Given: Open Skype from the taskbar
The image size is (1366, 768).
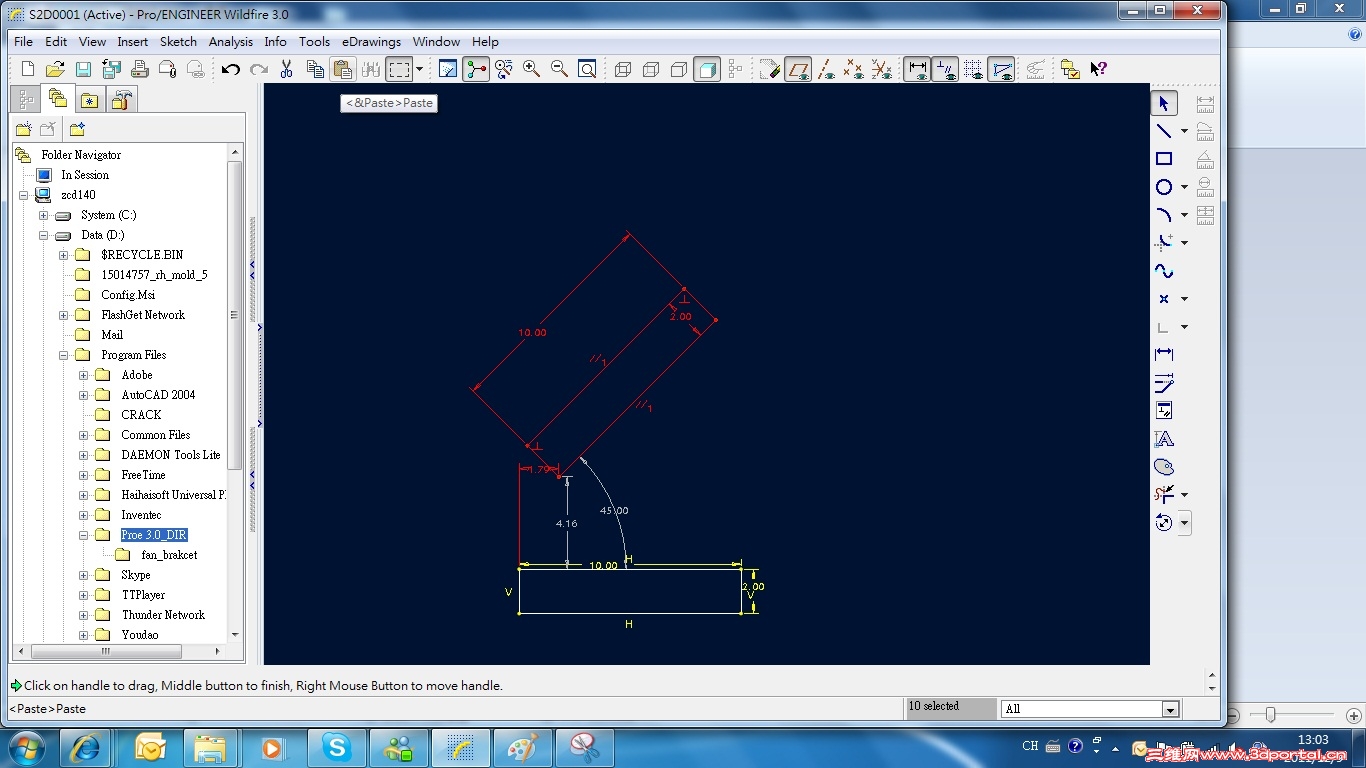Looking at the screenshot, I should coord(336,748).
